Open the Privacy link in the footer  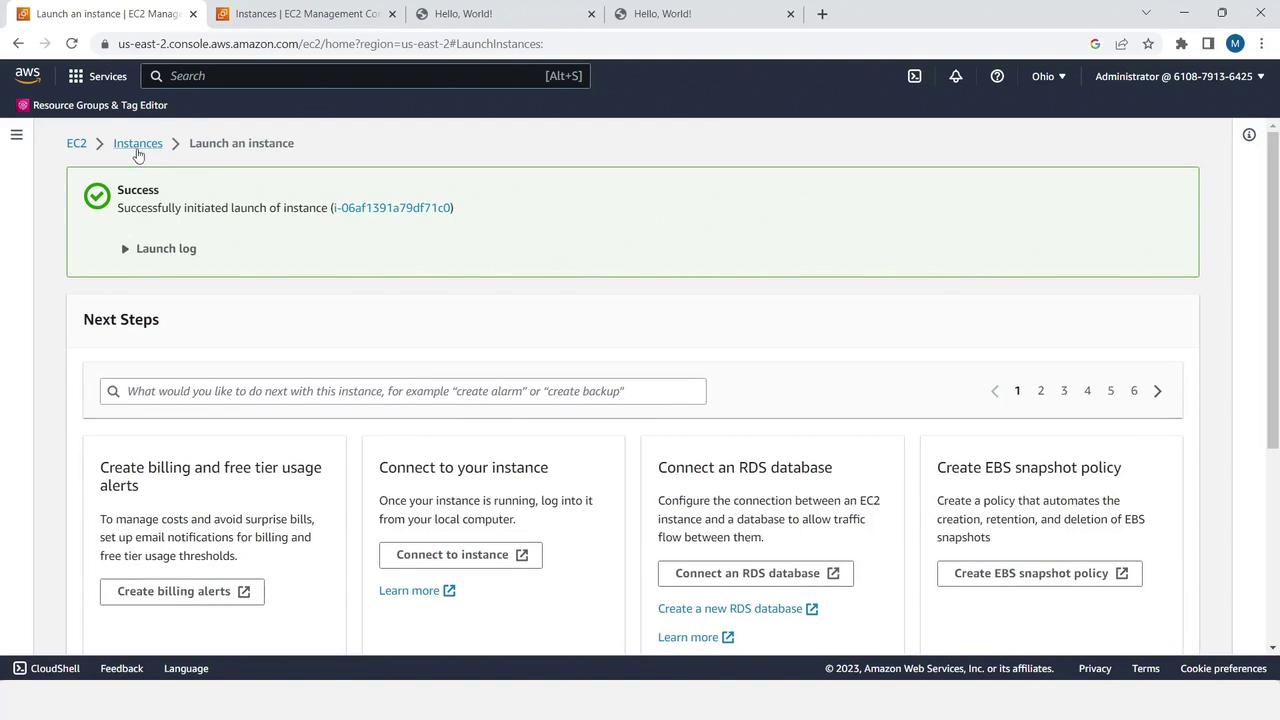click(x=1095, y=668)
